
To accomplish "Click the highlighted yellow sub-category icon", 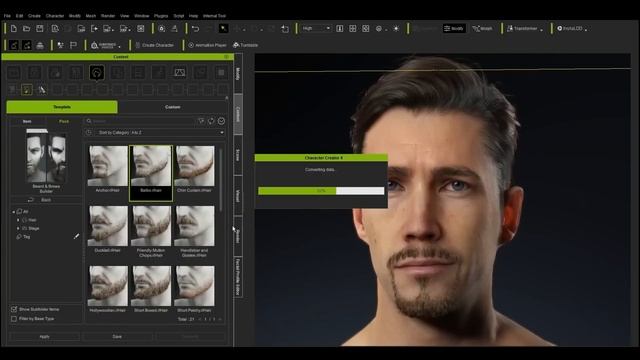I will (x=27, y=90).
